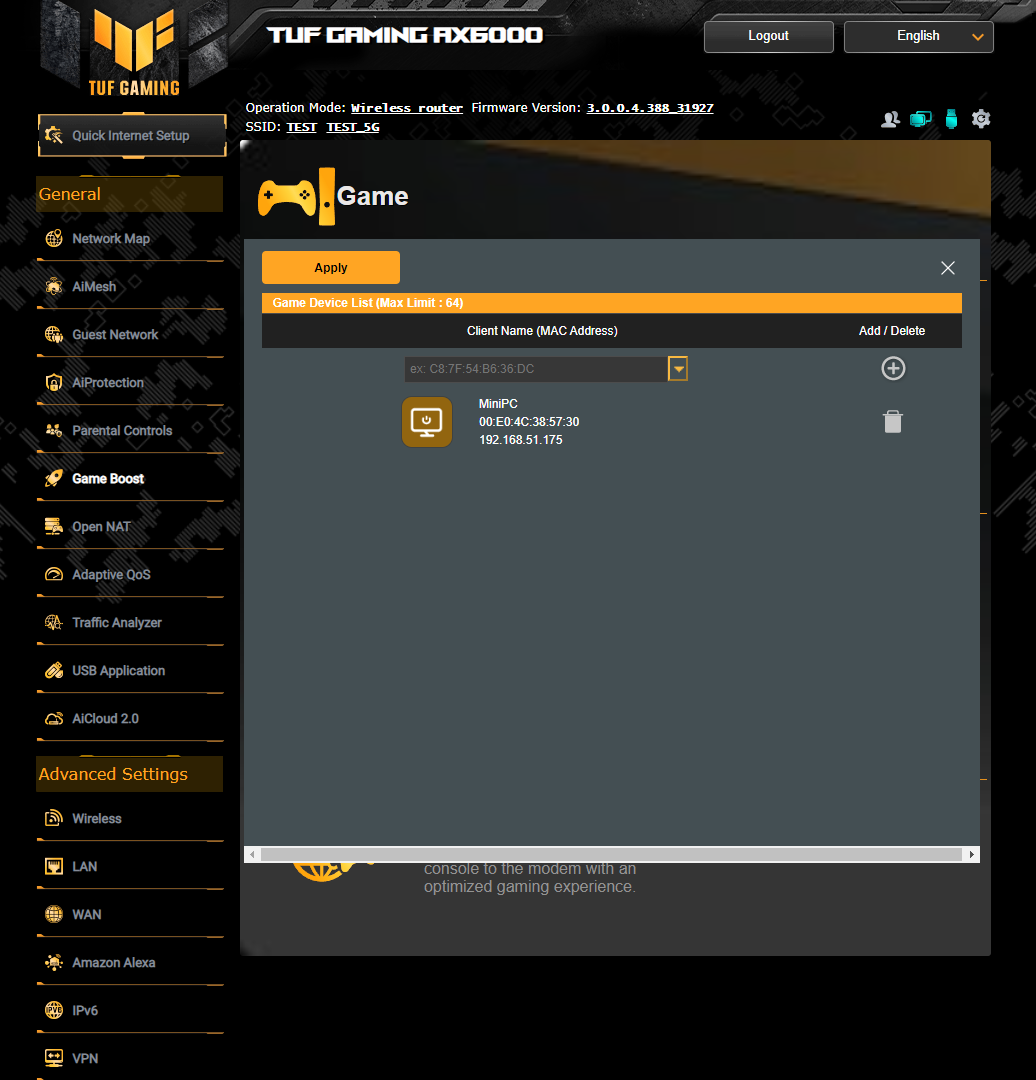
Task: Open Quick Internet Setup wizard
Action: [132, 136]
